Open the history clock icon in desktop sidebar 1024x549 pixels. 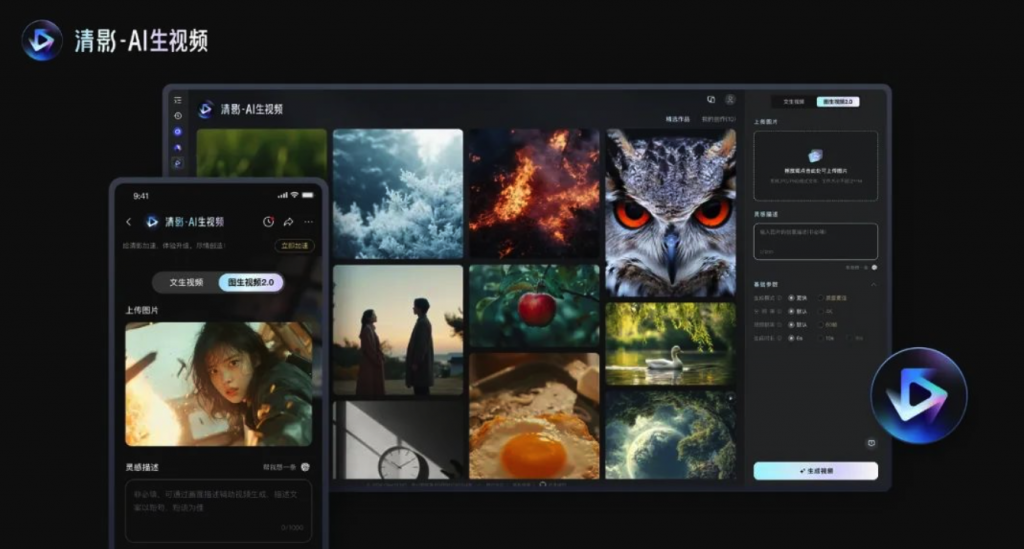point(178,116)
